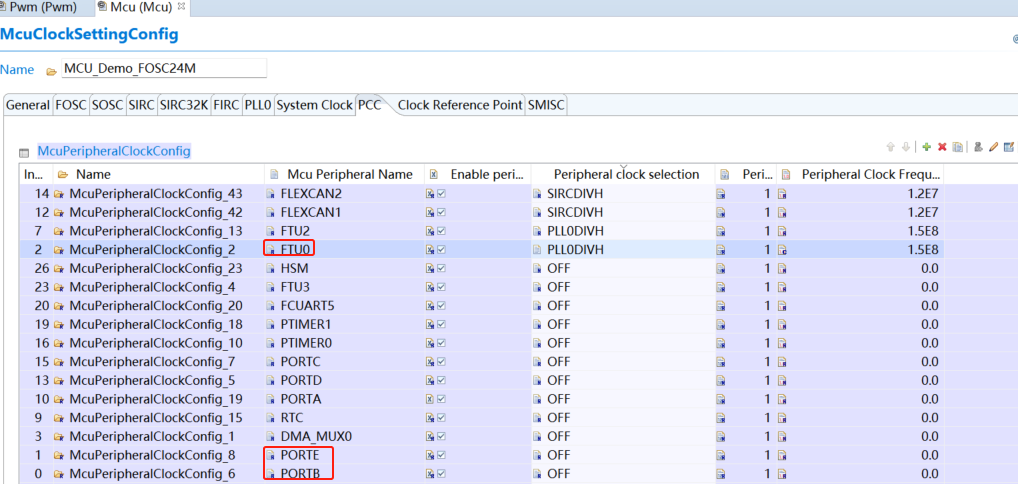Click the McuPeripheralClockConfig link heading

(113, 151)
